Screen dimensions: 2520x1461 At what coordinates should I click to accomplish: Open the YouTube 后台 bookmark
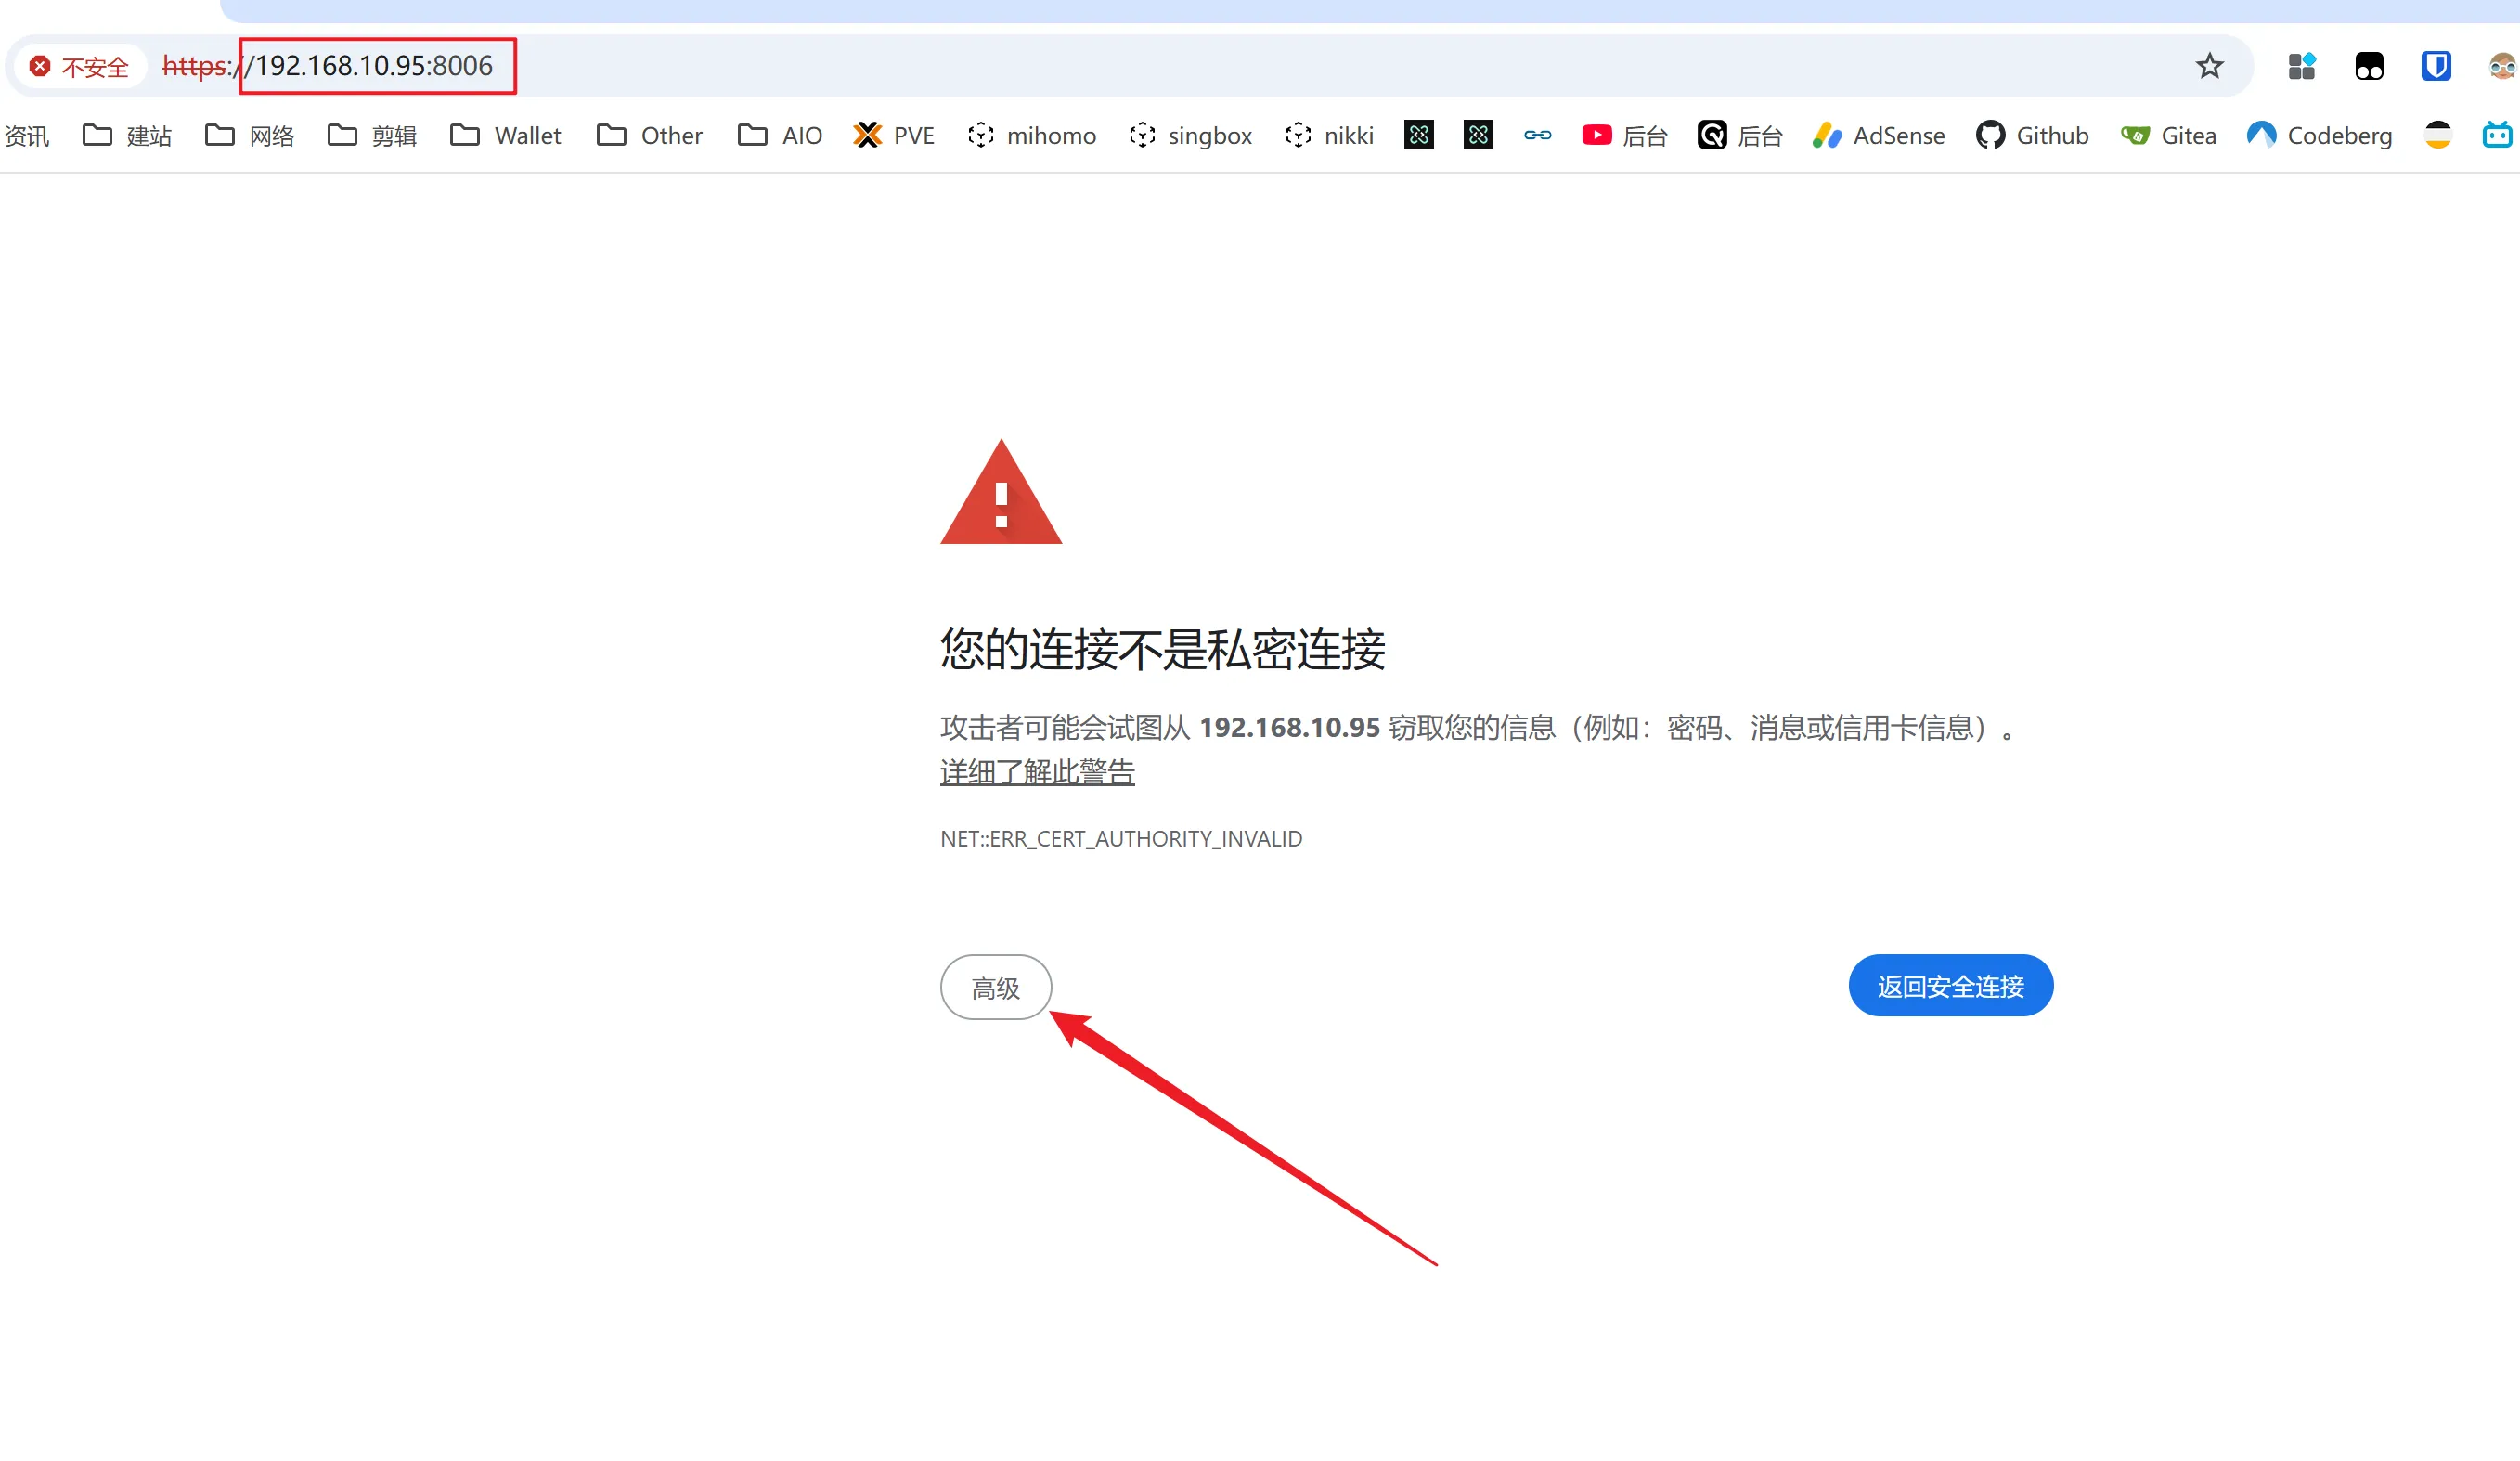click(x=1624, y=135)
